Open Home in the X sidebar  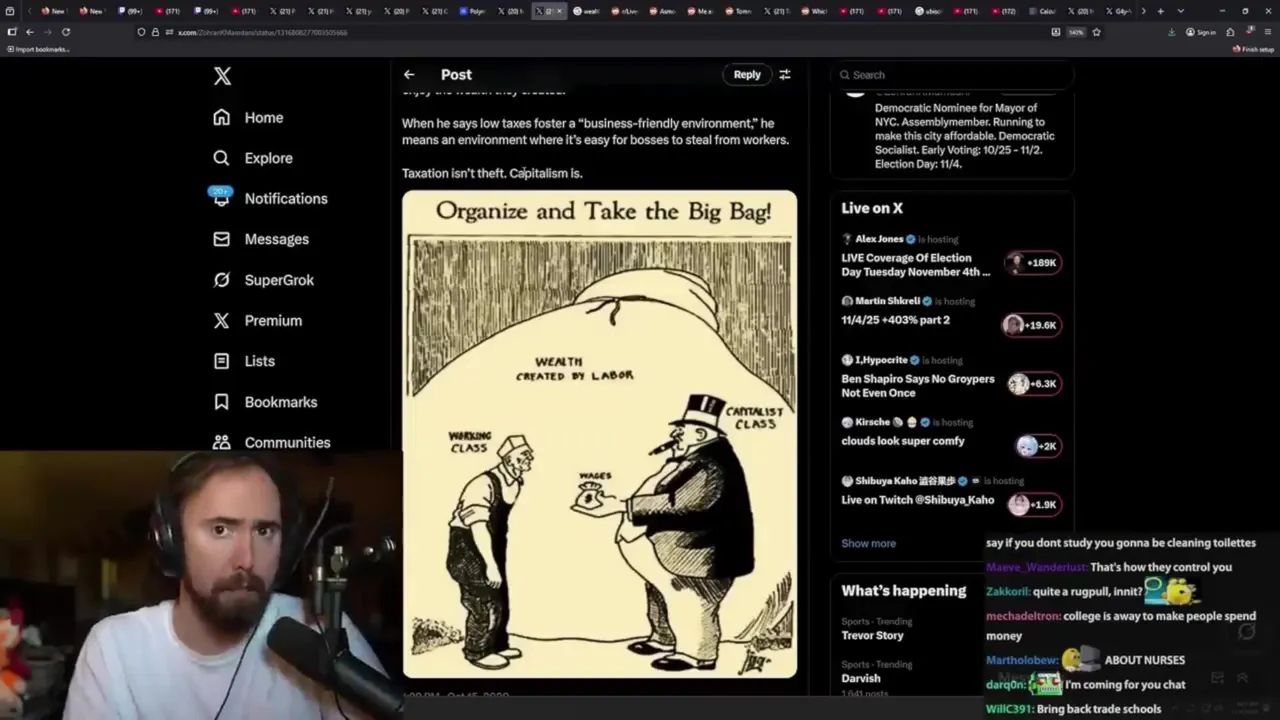point(248,117)
